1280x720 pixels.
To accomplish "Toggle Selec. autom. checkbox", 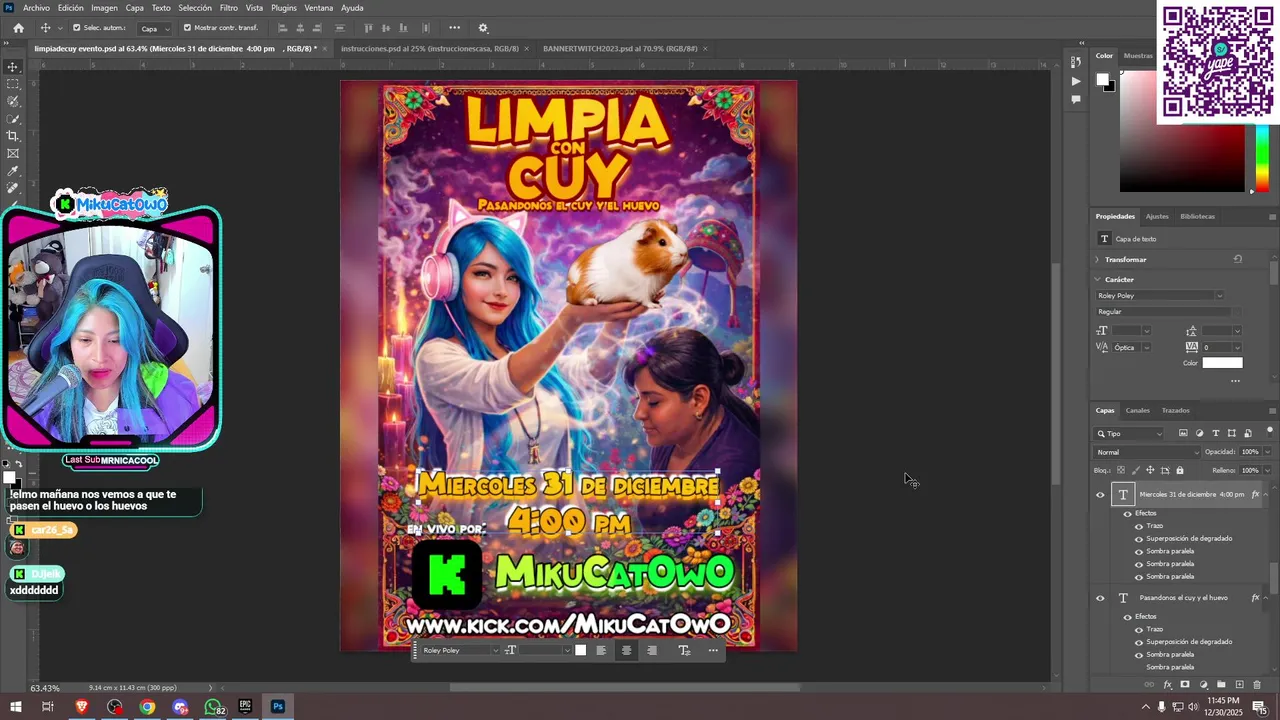I will tap(76, 28).
